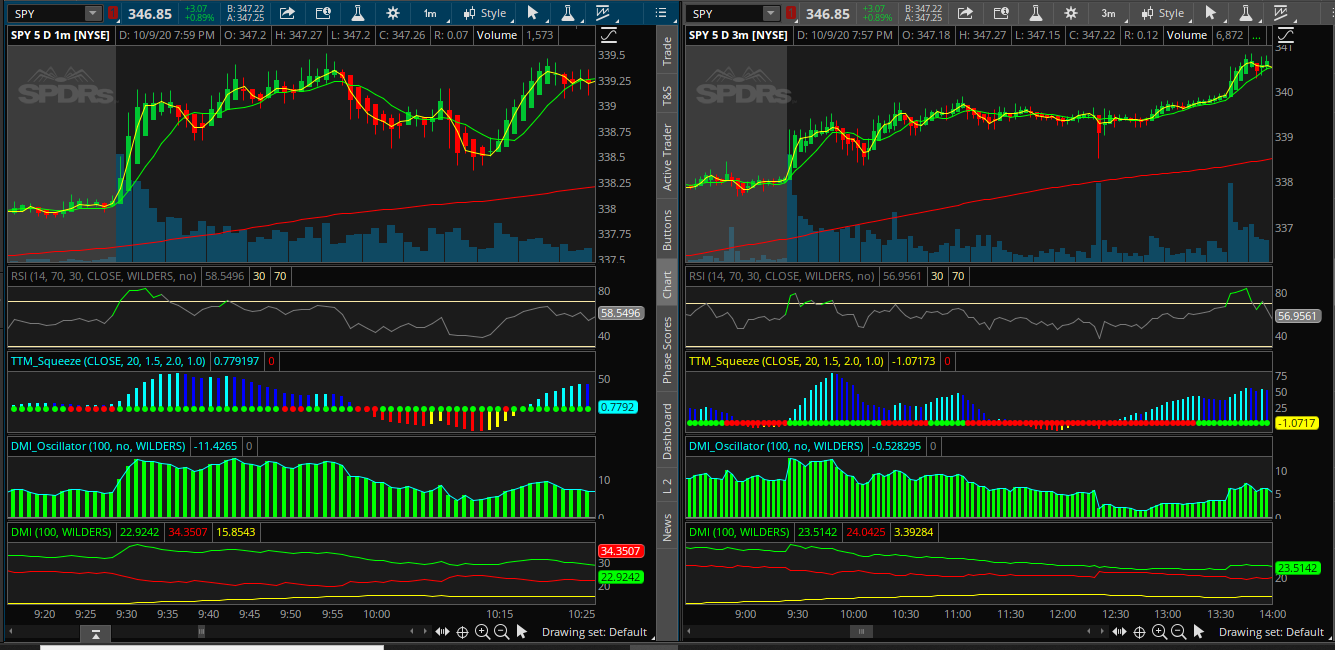This screenshot has width=1335, height=650.
Task: Click the right chart's bottom pointer icon
Action: coord(1200,632)
